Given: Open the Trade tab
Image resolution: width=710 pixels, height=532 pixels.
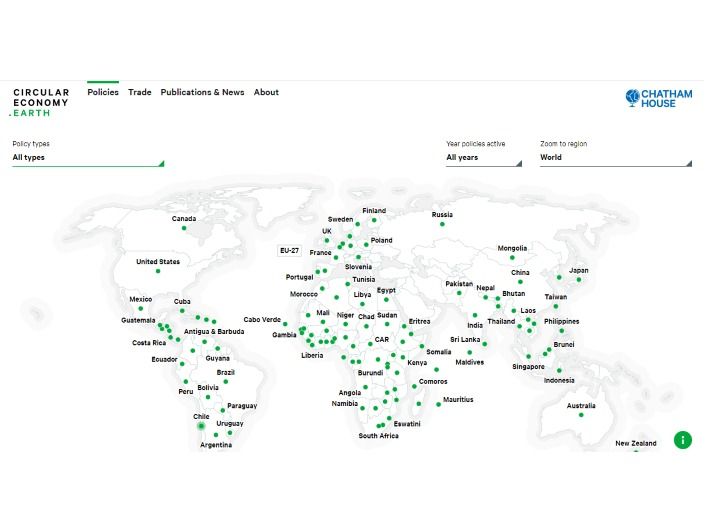Looking at the screenshot, I should point(141,93).
